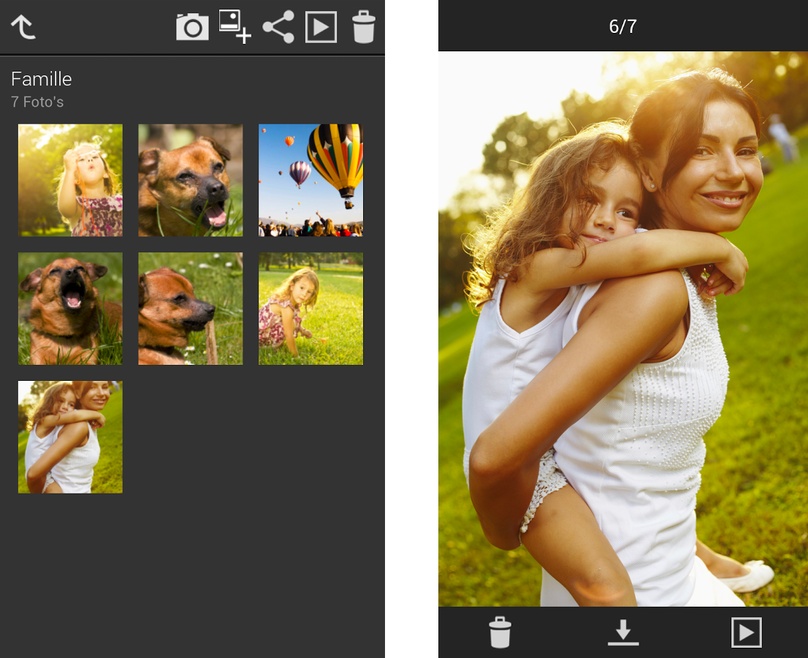Open the dog chewing a stick thumbnail

[x=190, y=309]
